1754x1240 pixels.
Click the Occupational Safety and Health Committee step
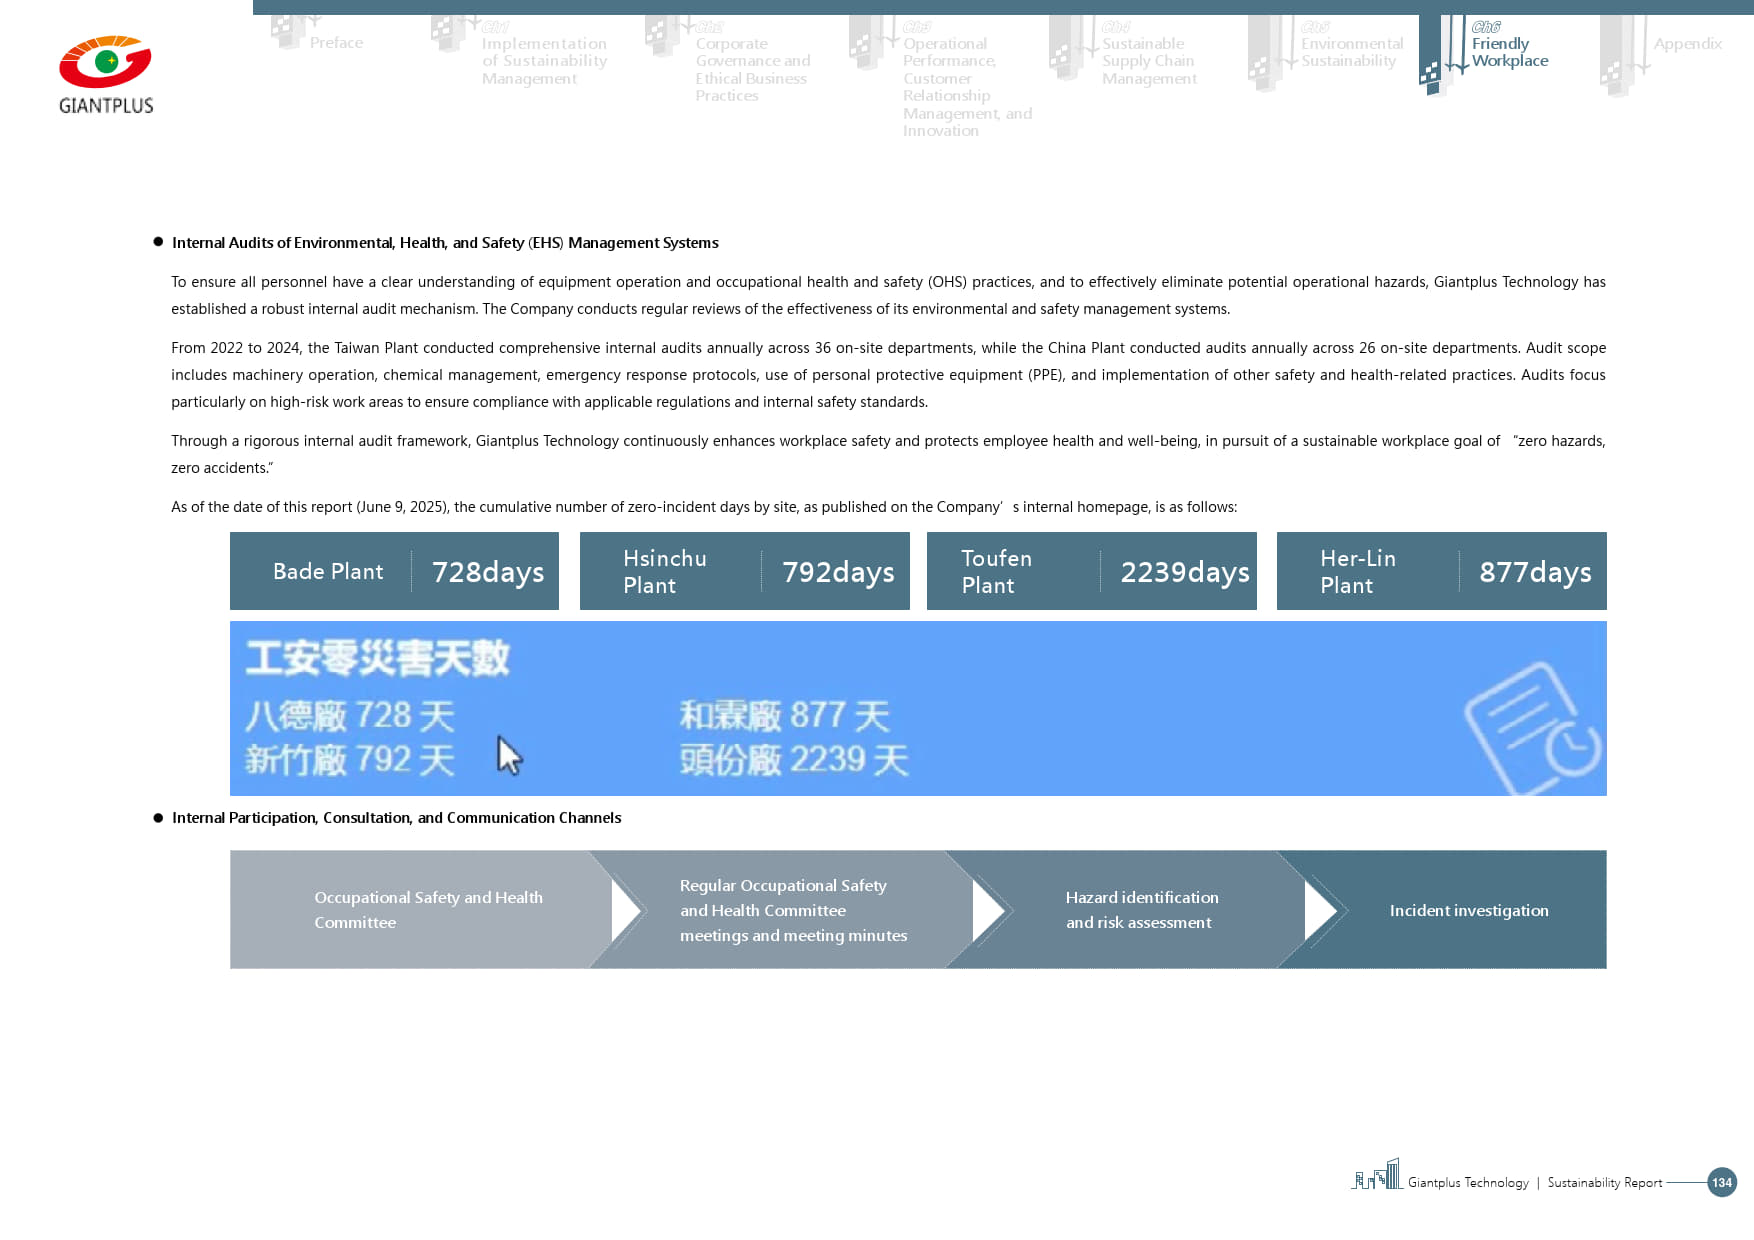coord(428,910)
